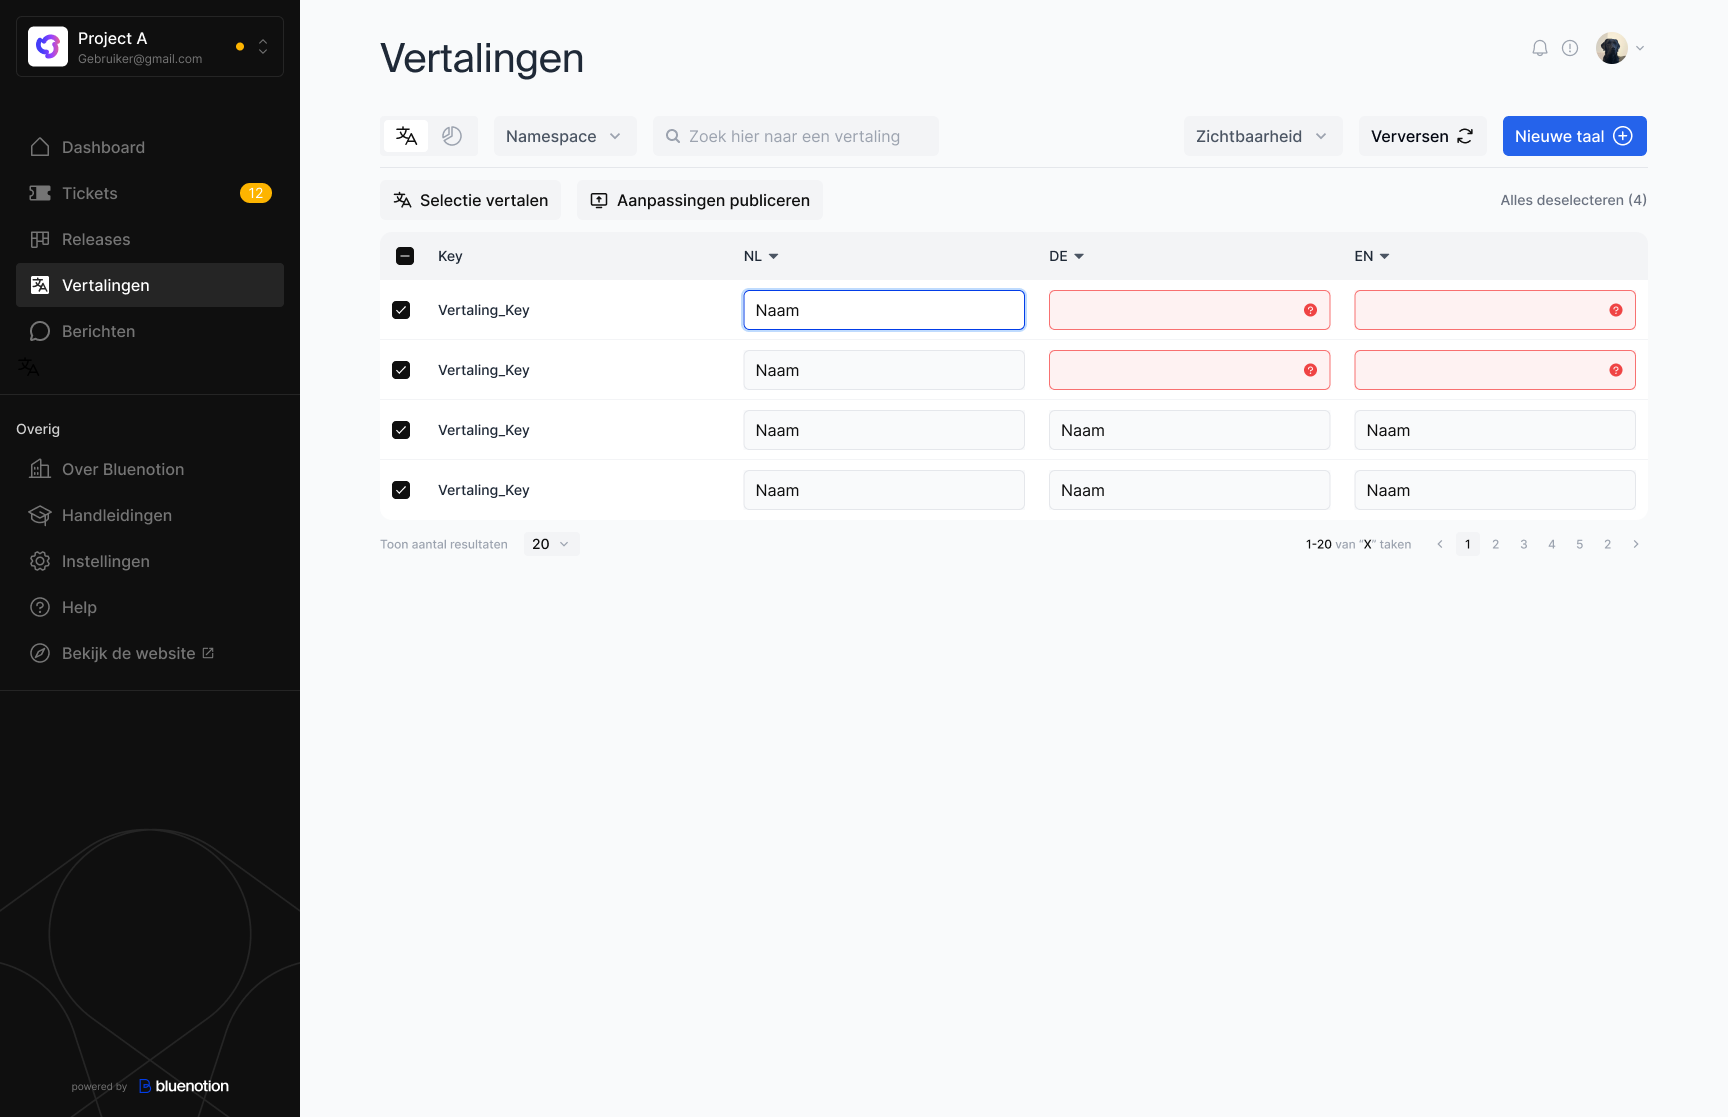Uncheck the first Vertaling_Key row checkbox
The image size is (1728, 1117).
click(401, 310)
